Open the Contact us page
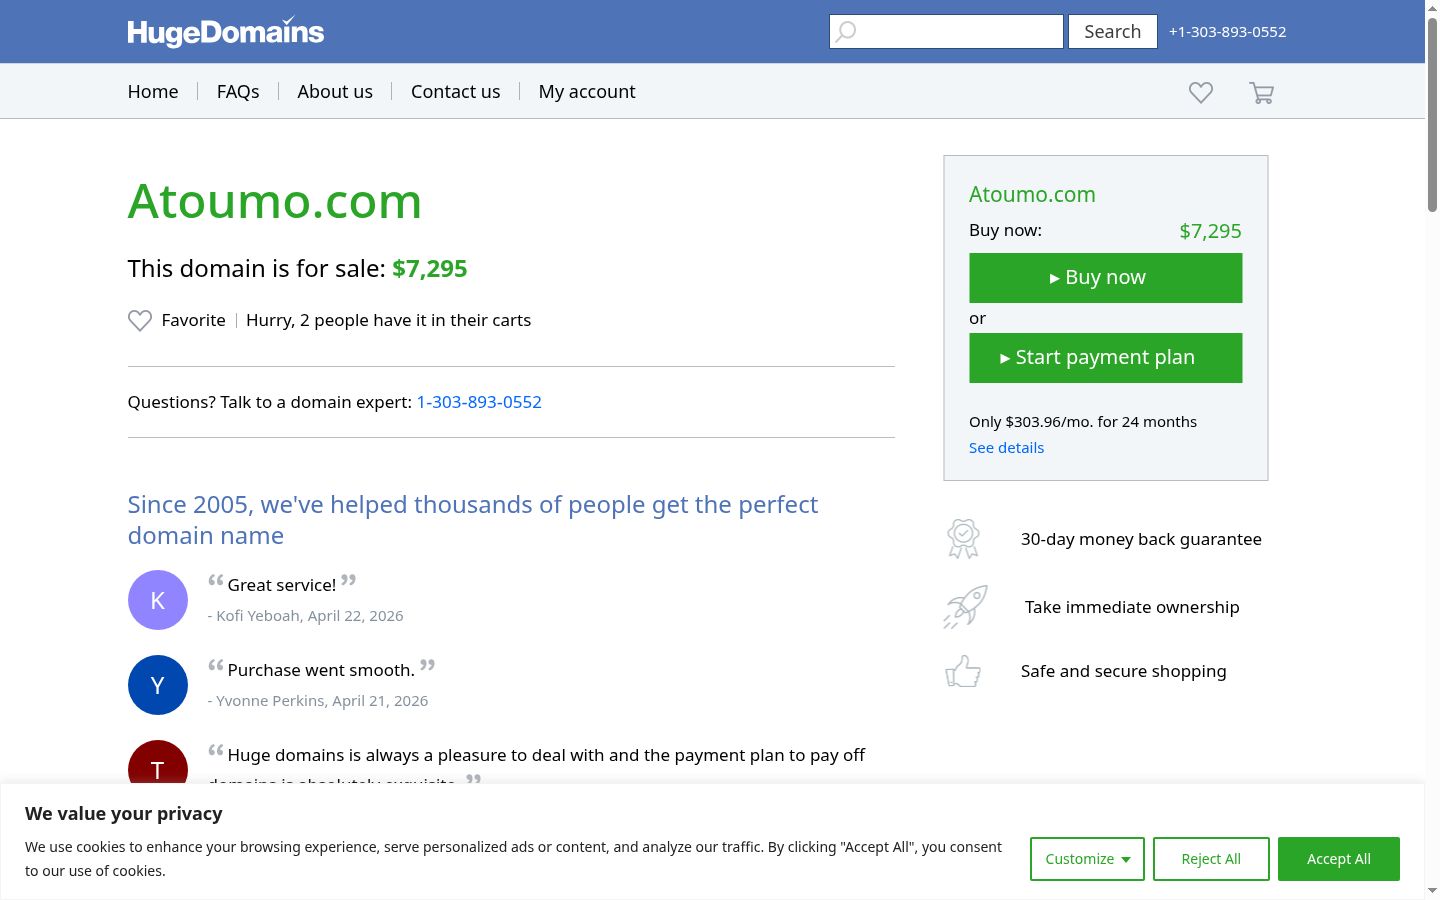The width and height of the screenshot is (1440, 900). [x=456, y=92]
